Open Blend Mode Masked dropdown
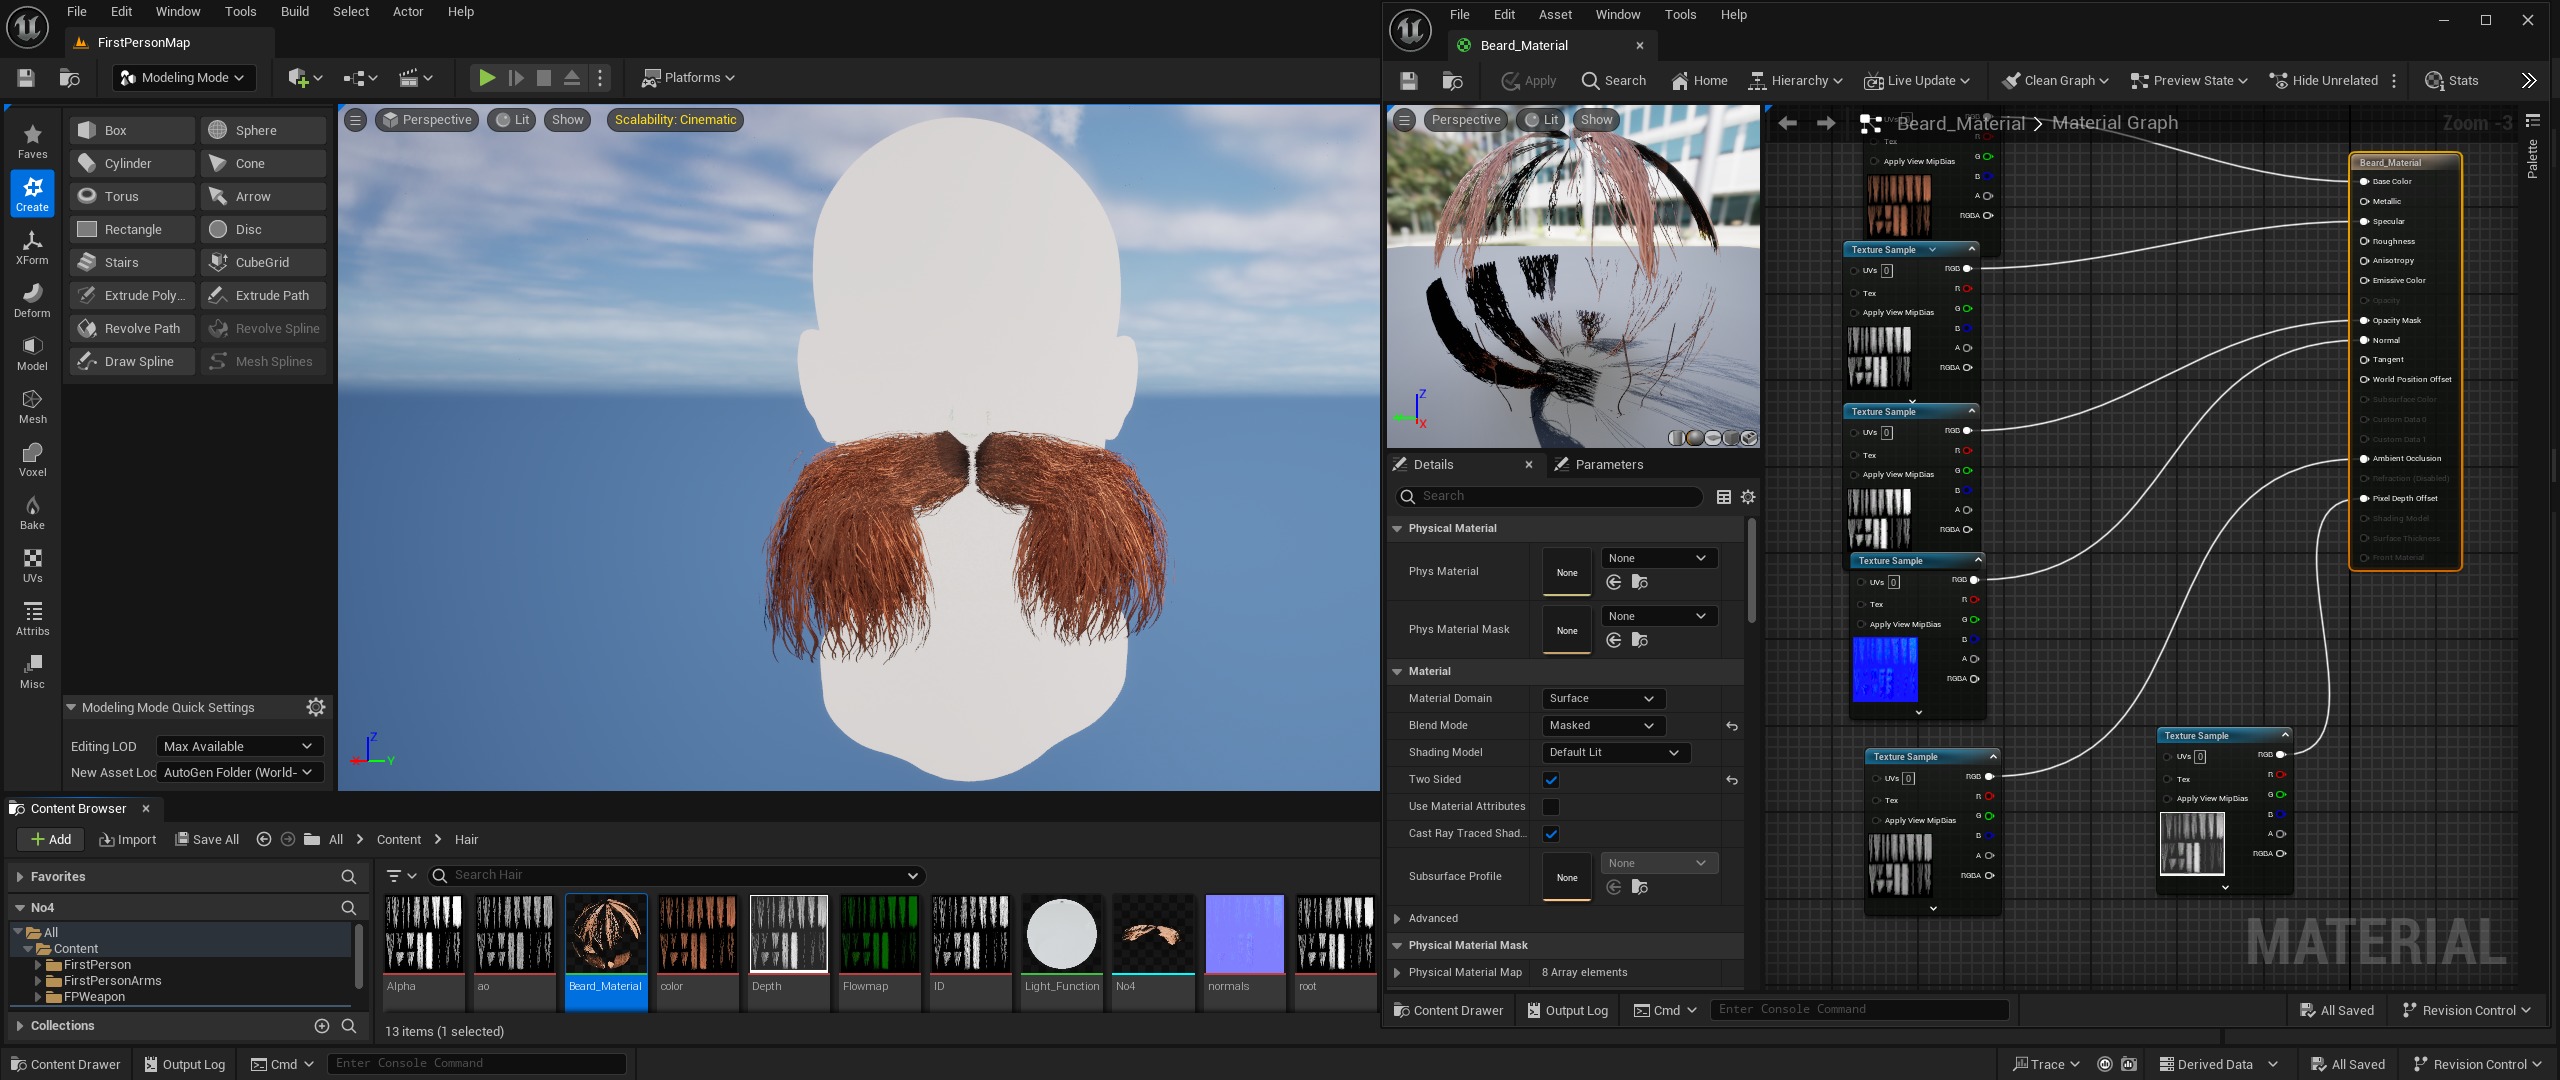The image size is (2560, 1080). (1603, 725)
